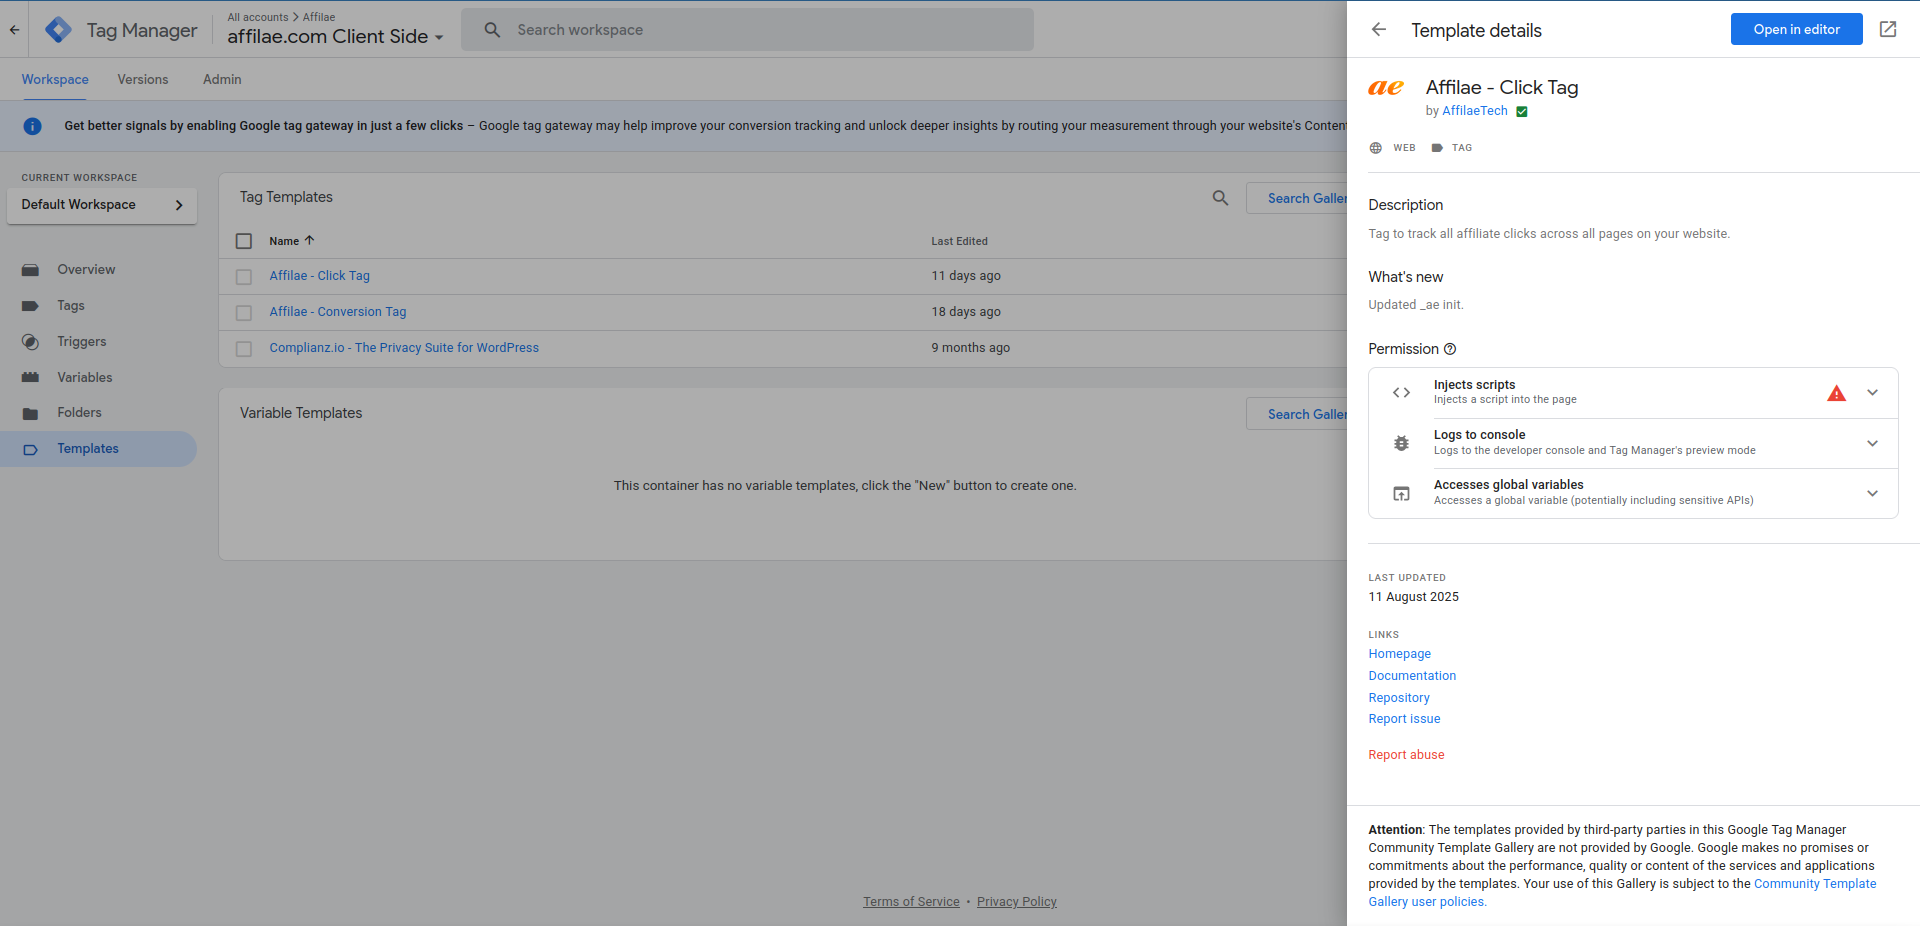Click the green verified badge next to AffilaeTech
The image size is (1920, 926).
(x=1522, y=112)
